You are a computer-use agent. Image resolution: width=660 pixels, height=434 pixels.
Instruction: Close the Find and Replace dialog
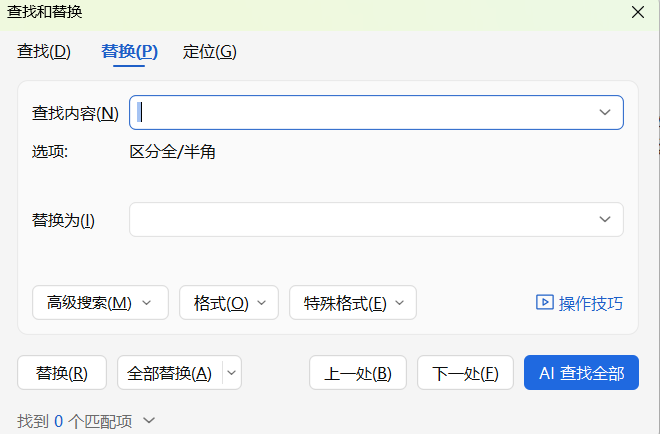pyautogui.click(x=638, y=13)
